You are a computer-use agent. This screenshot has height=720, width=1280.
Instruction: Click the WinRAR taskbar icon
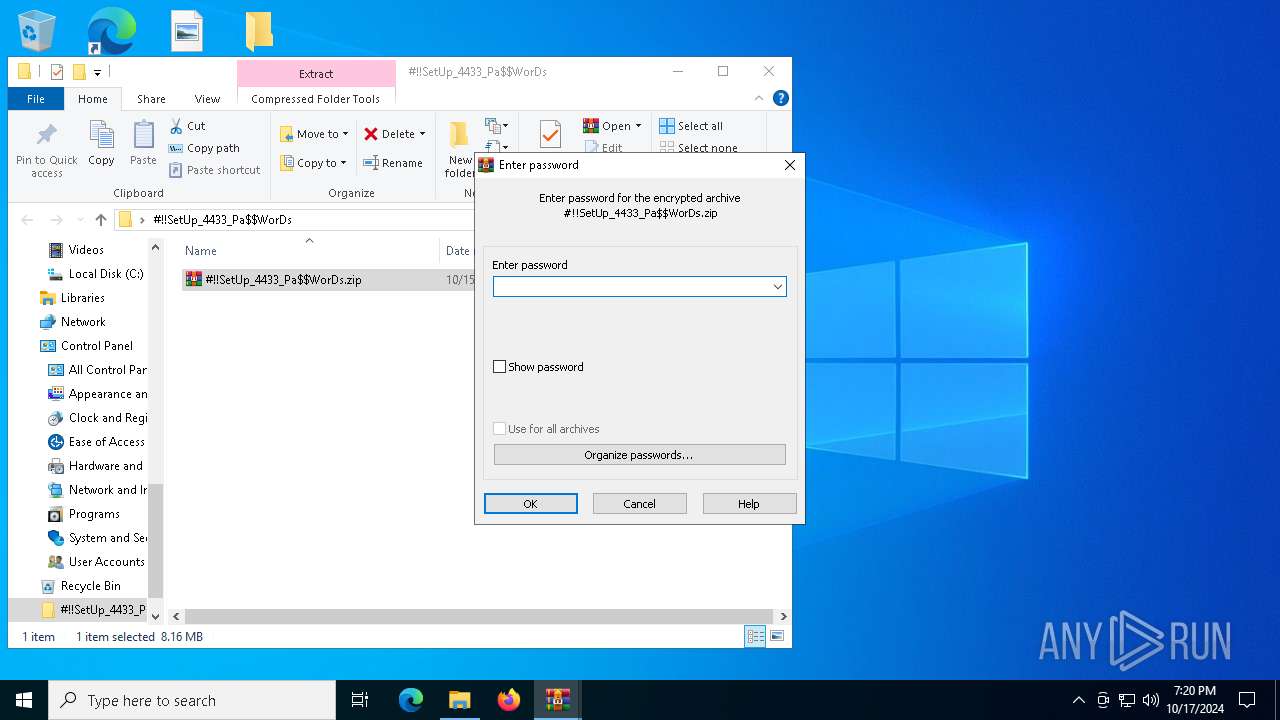pos(557,700)
